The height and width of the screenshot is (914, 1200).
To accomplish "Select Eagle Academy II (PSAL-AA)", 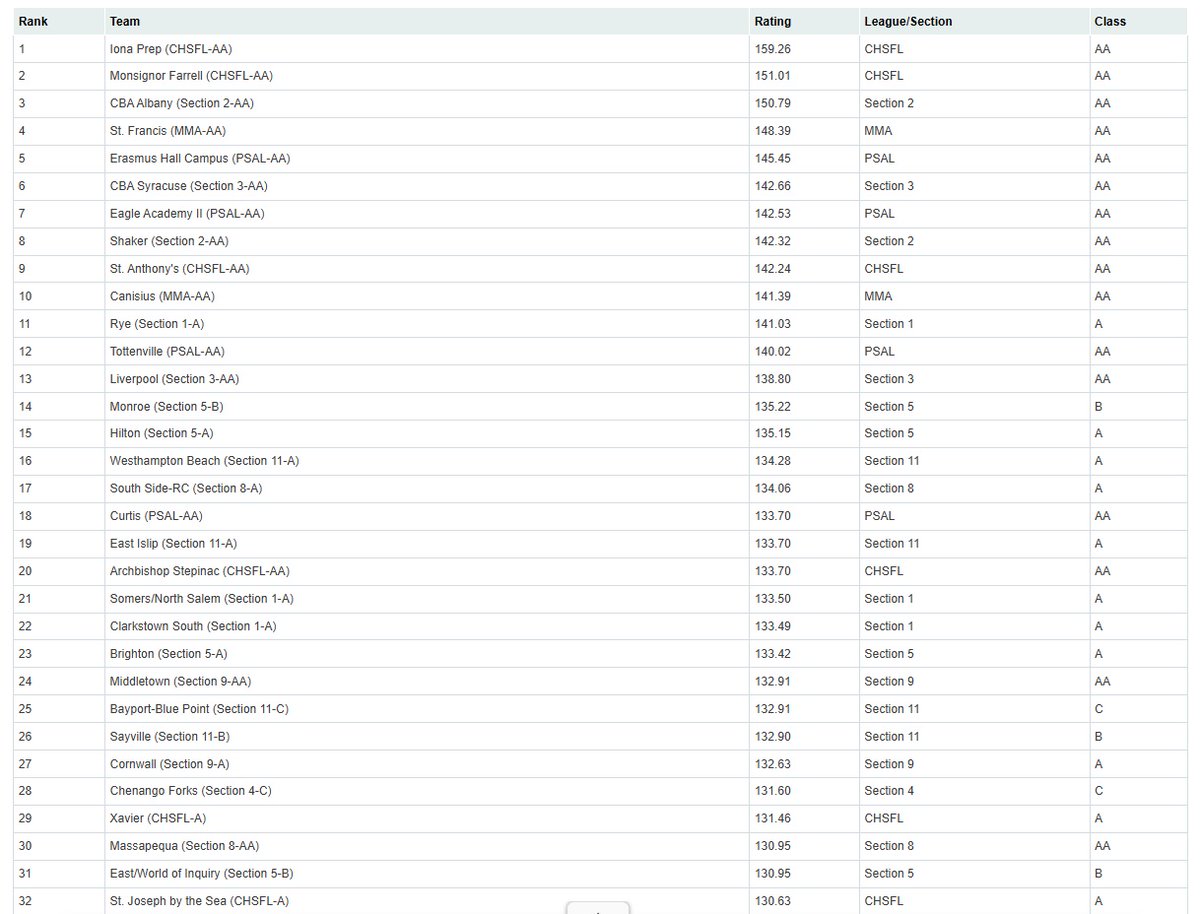I will [187, 213].
